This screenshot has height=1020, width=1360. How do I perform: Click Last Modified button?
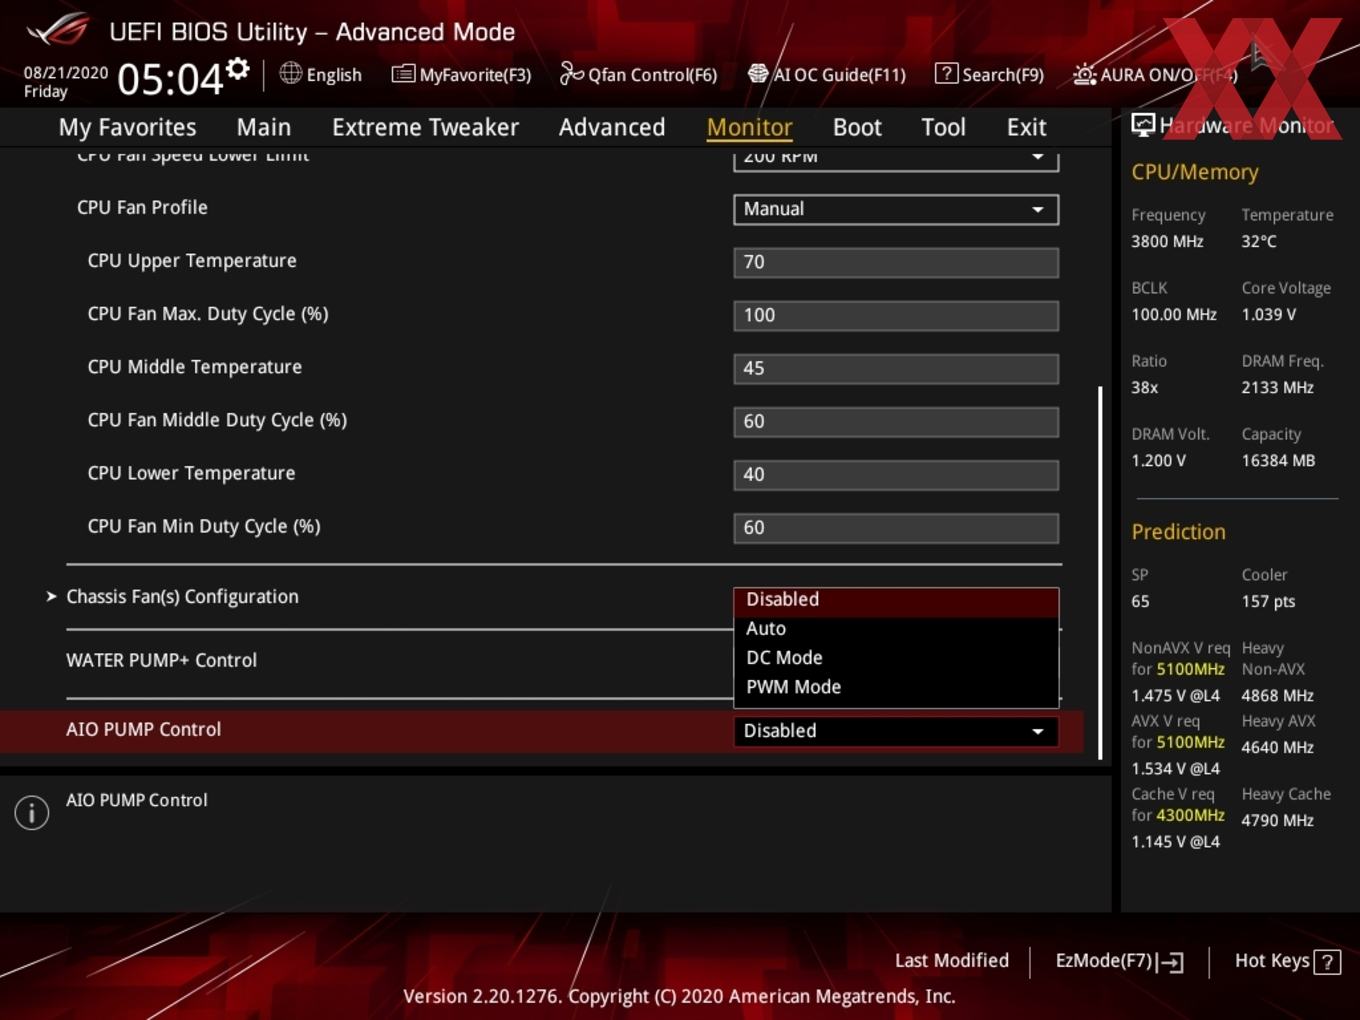pos(952,961)
